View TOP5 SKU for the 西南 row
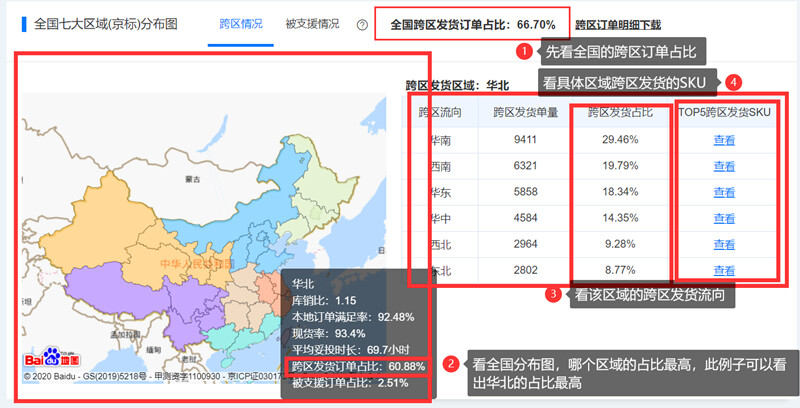 pos(724,166)
